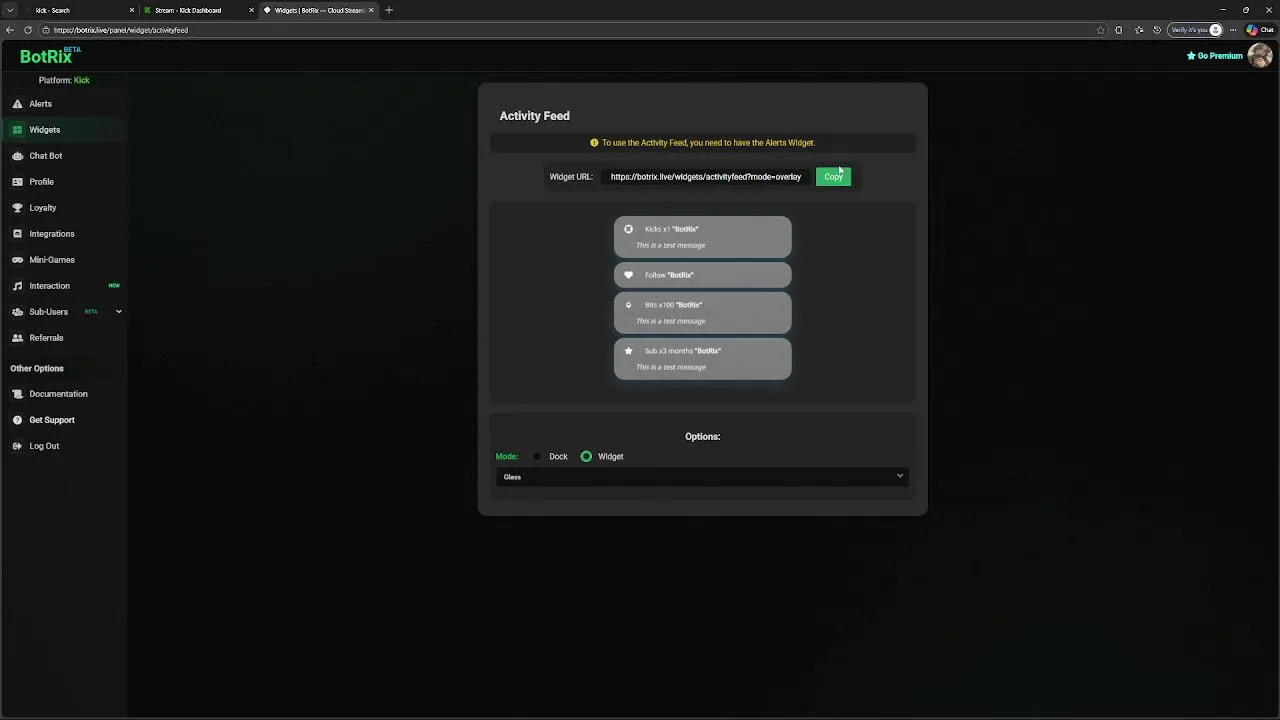This screenshot has width=1280, height=720.
Task: Close the Stream - Kick Dashboard tab
Action: tap(251, 10)
